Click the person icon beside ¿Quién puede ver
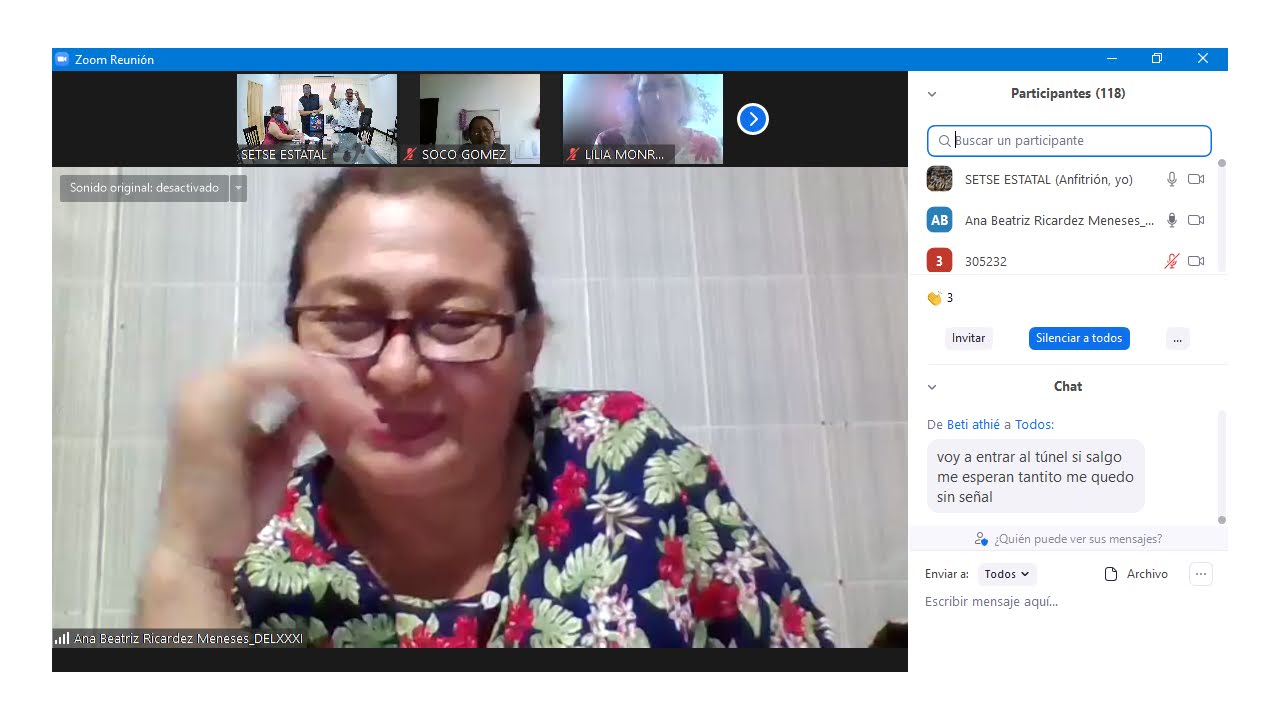 pyautogui.click(x=981, y=539)
